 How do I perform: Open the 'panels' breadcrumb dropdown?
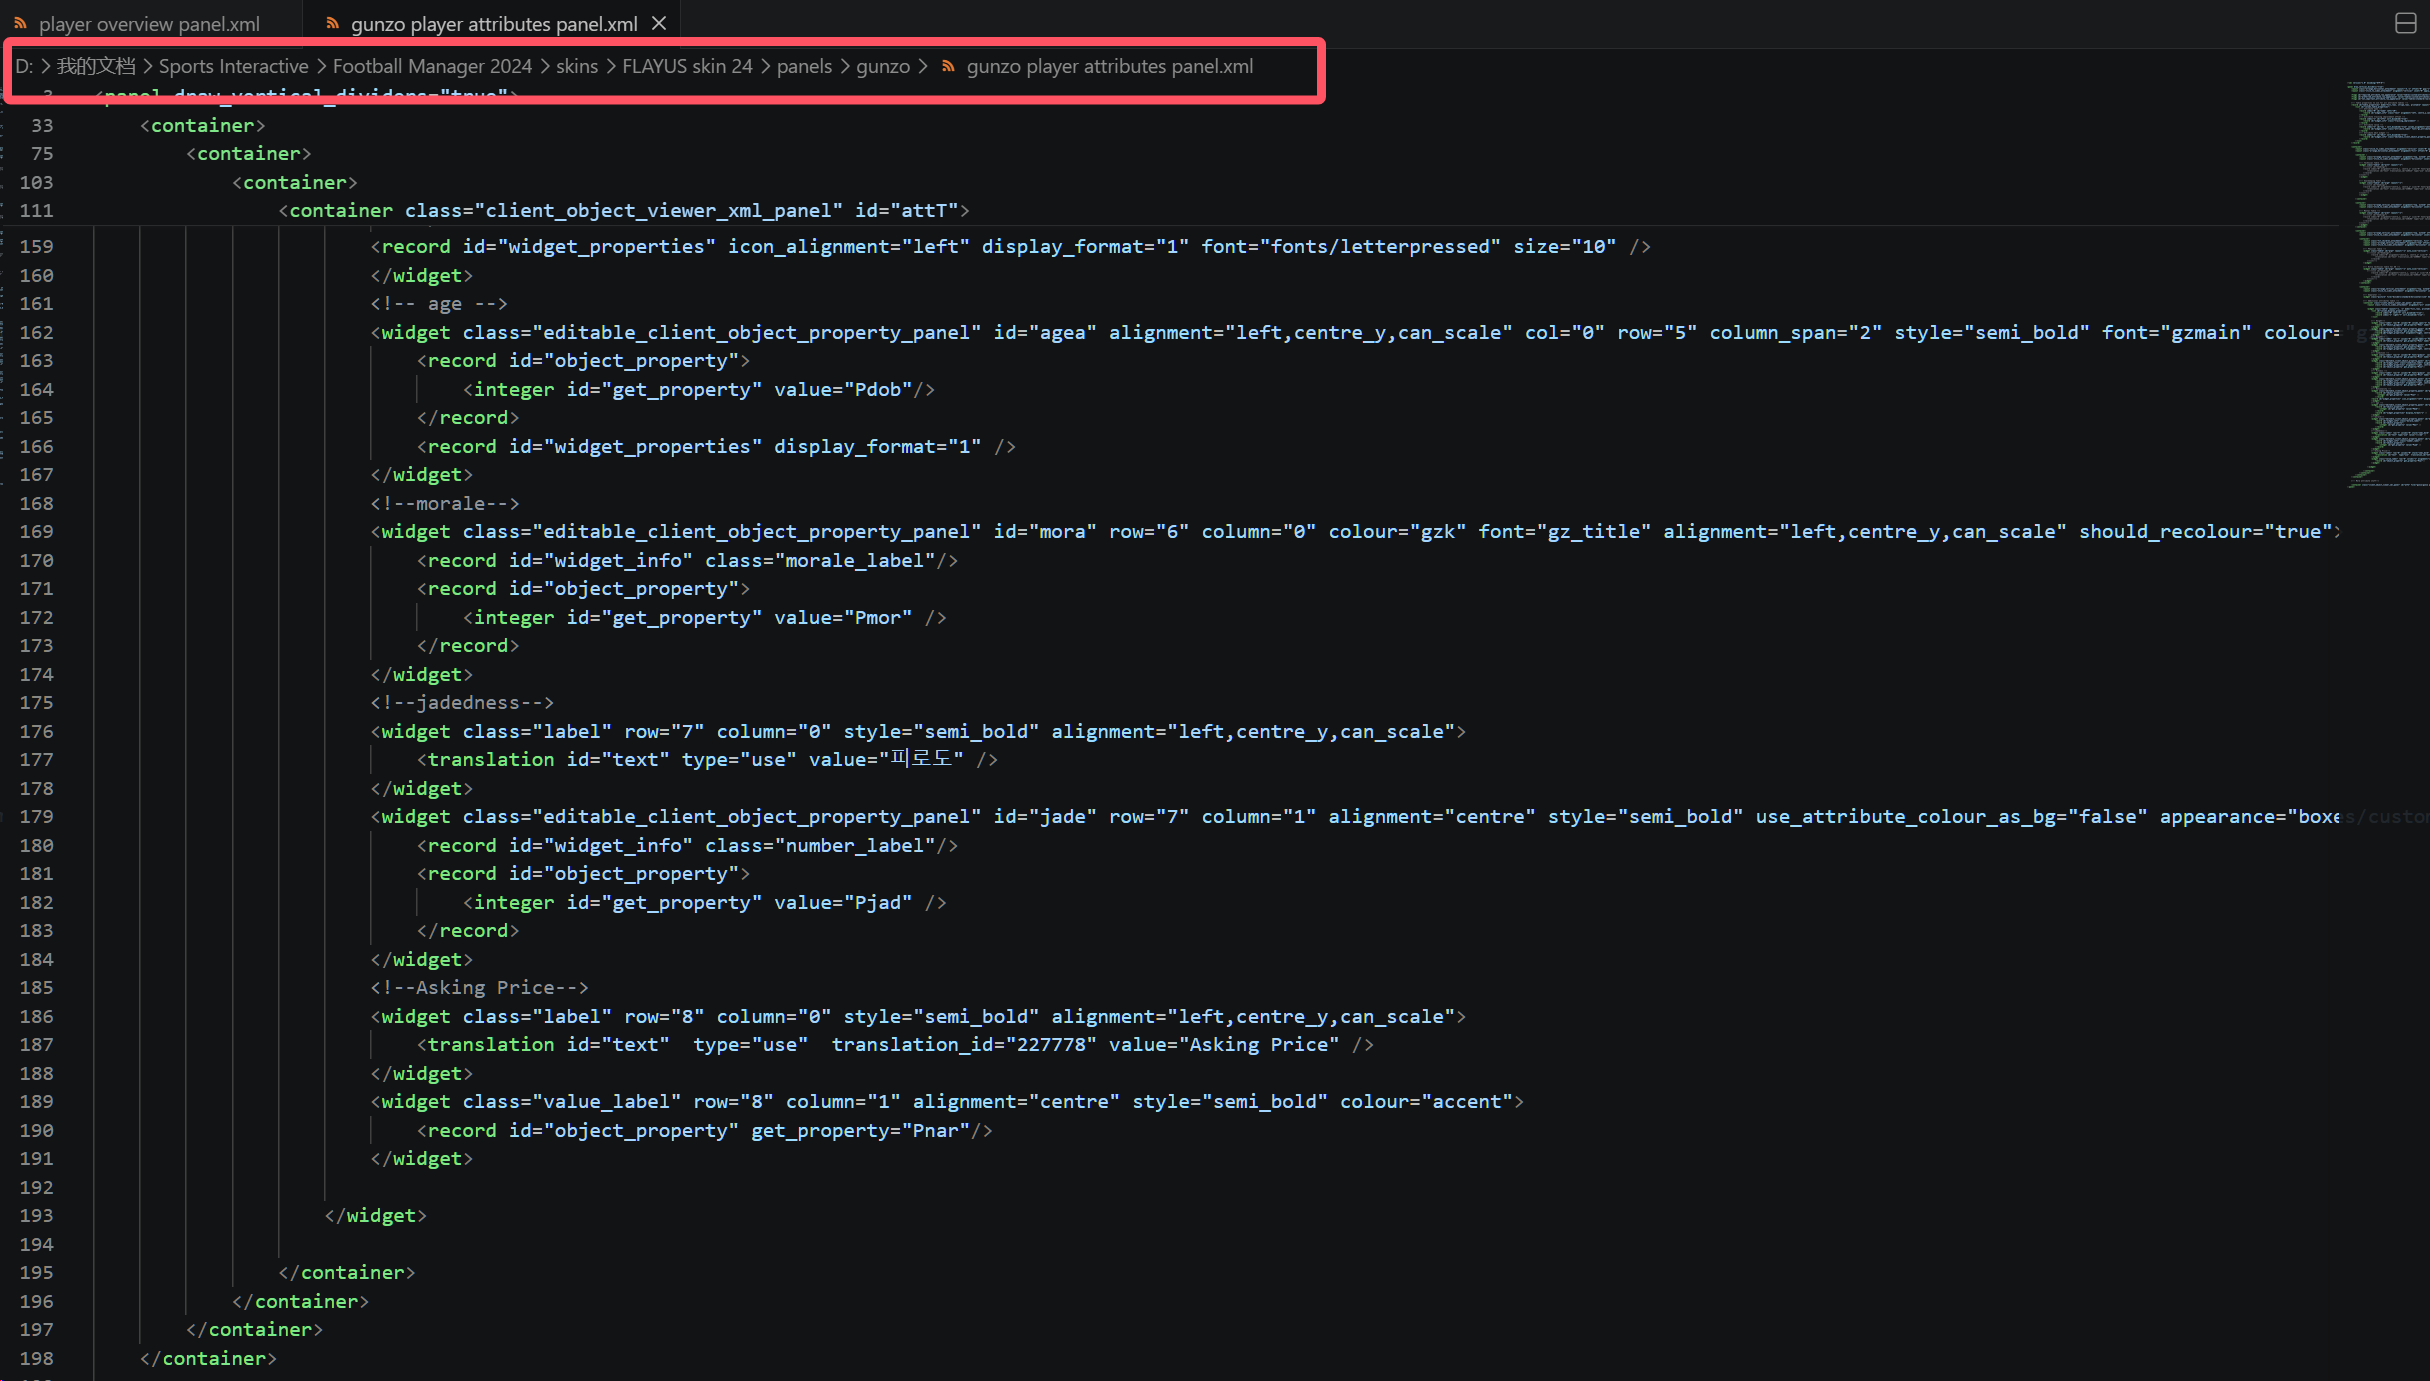[804, 66]
